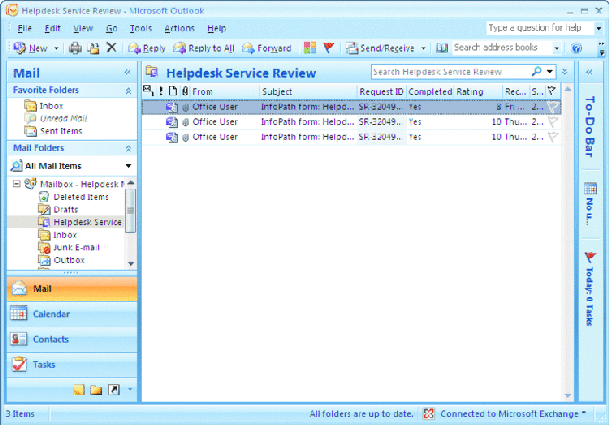The image size is (609, 425).
Task: Expand the Query Builder chevron
Action: point(565,72)
